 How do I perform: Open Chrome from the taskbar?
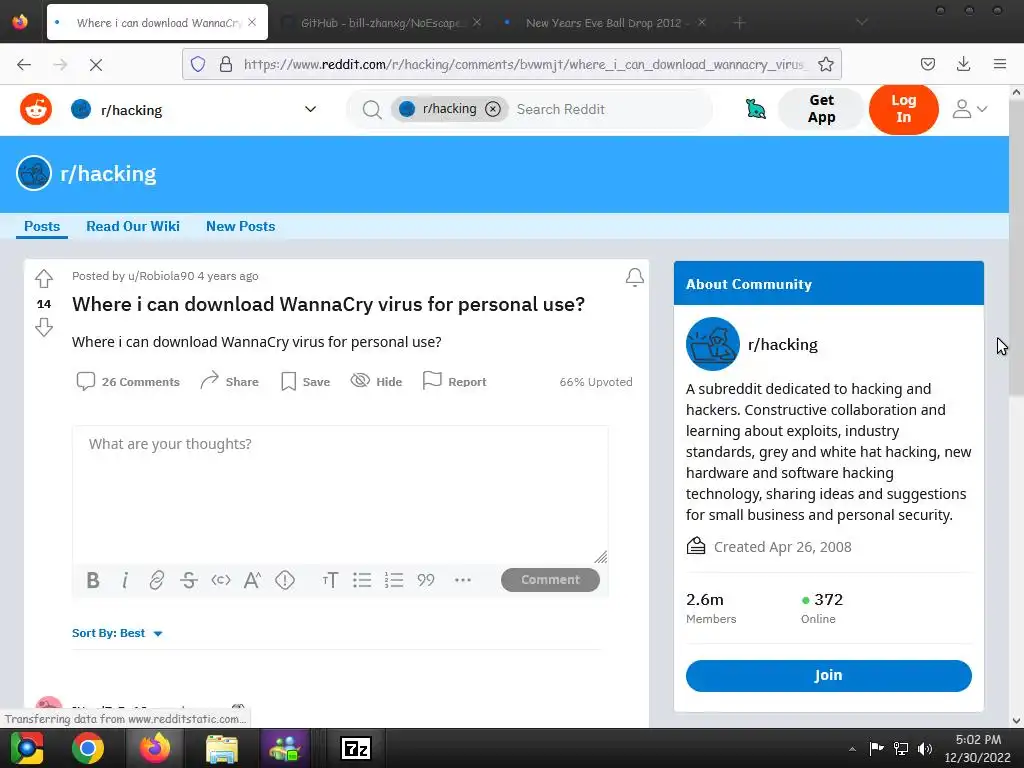click(88, 748)
